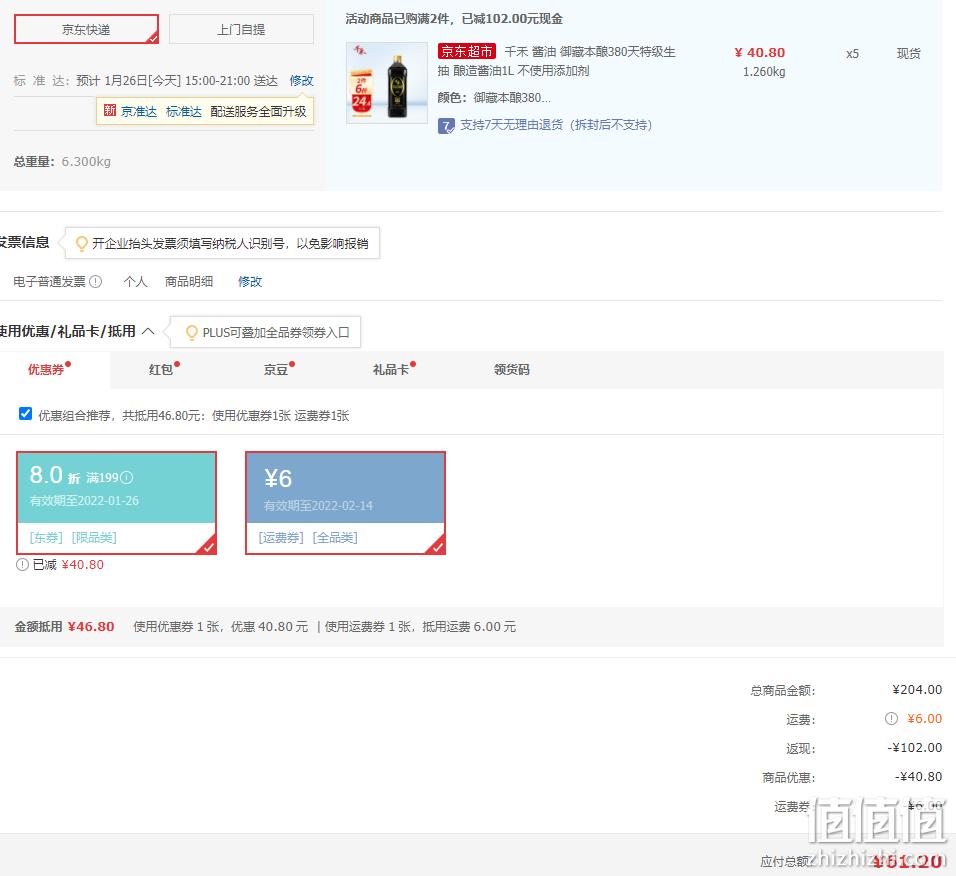956x876 pixels.
Task: Uncheck the 优惠组合推荐 checkbox
Action: (26, 414)
